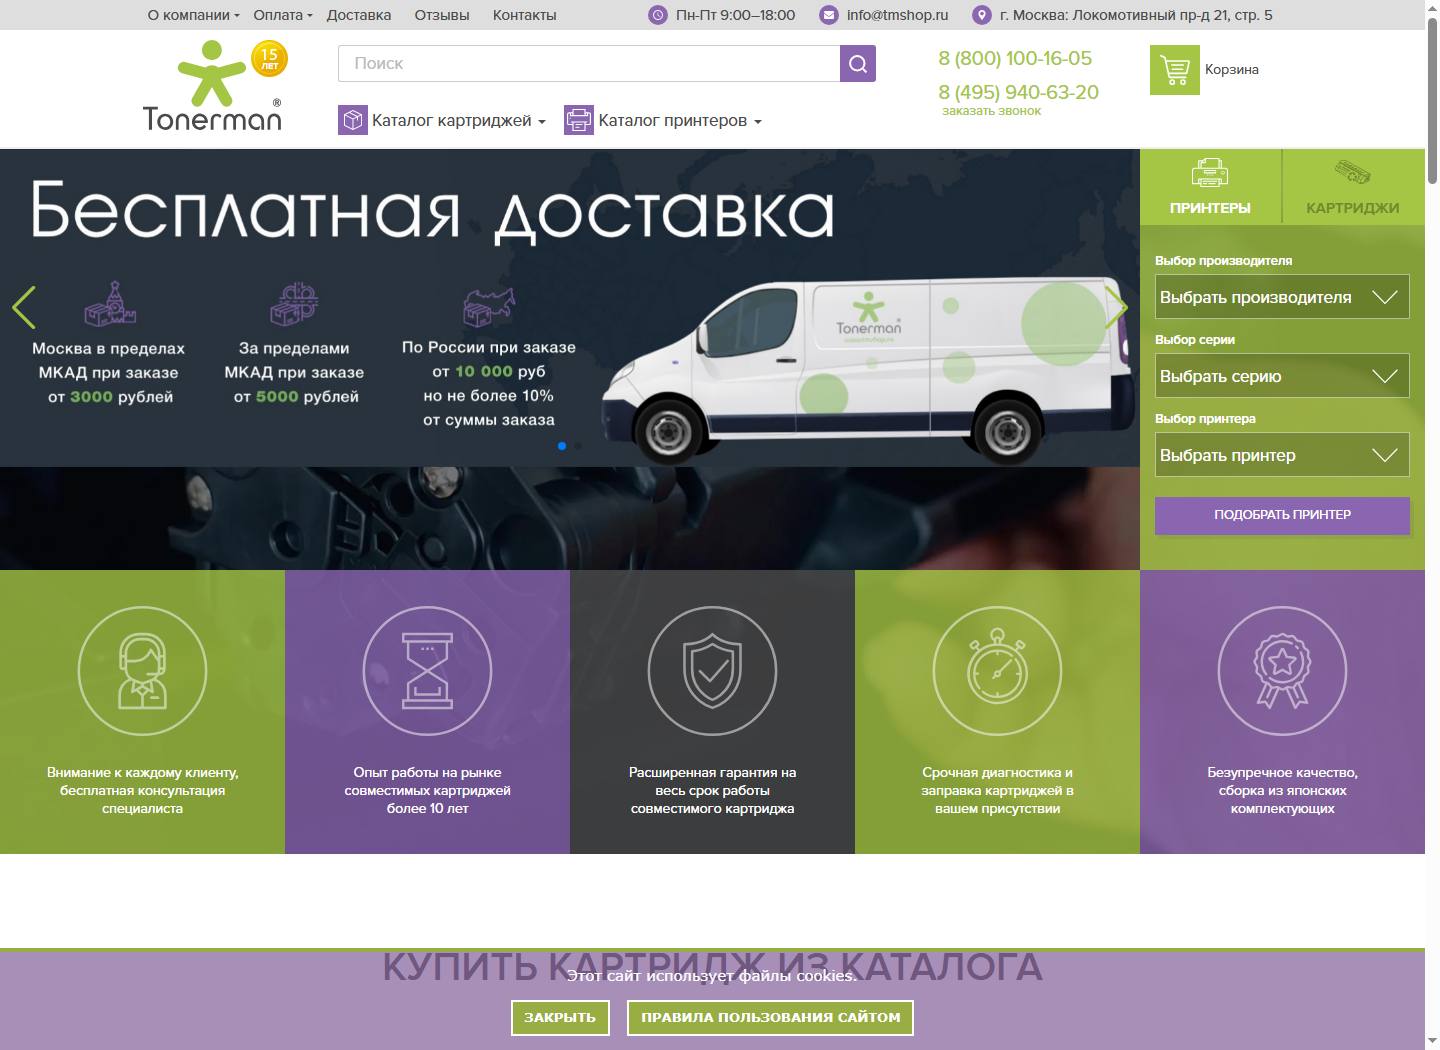Click 'Безупречное качество' text
Image resolution: width=1440 pixels, height=1050 pixels.
pos(1282,790)
